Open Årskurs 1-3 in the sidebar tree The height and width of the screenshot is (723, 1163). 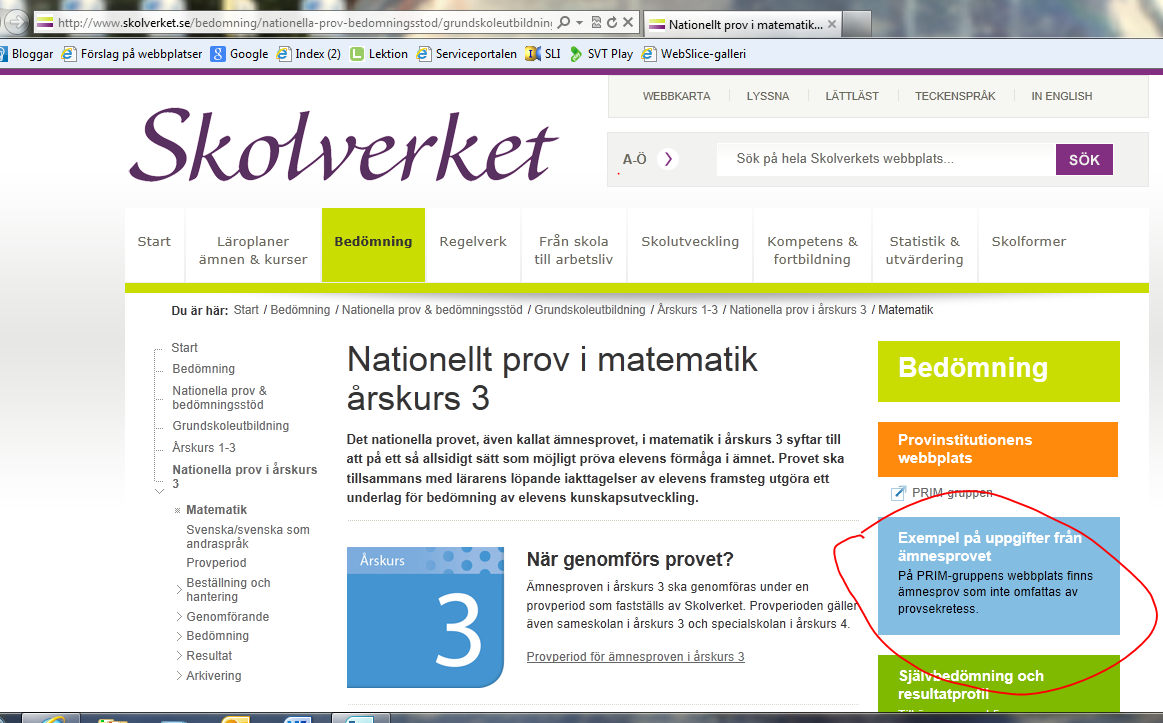[x=204, y=448]
